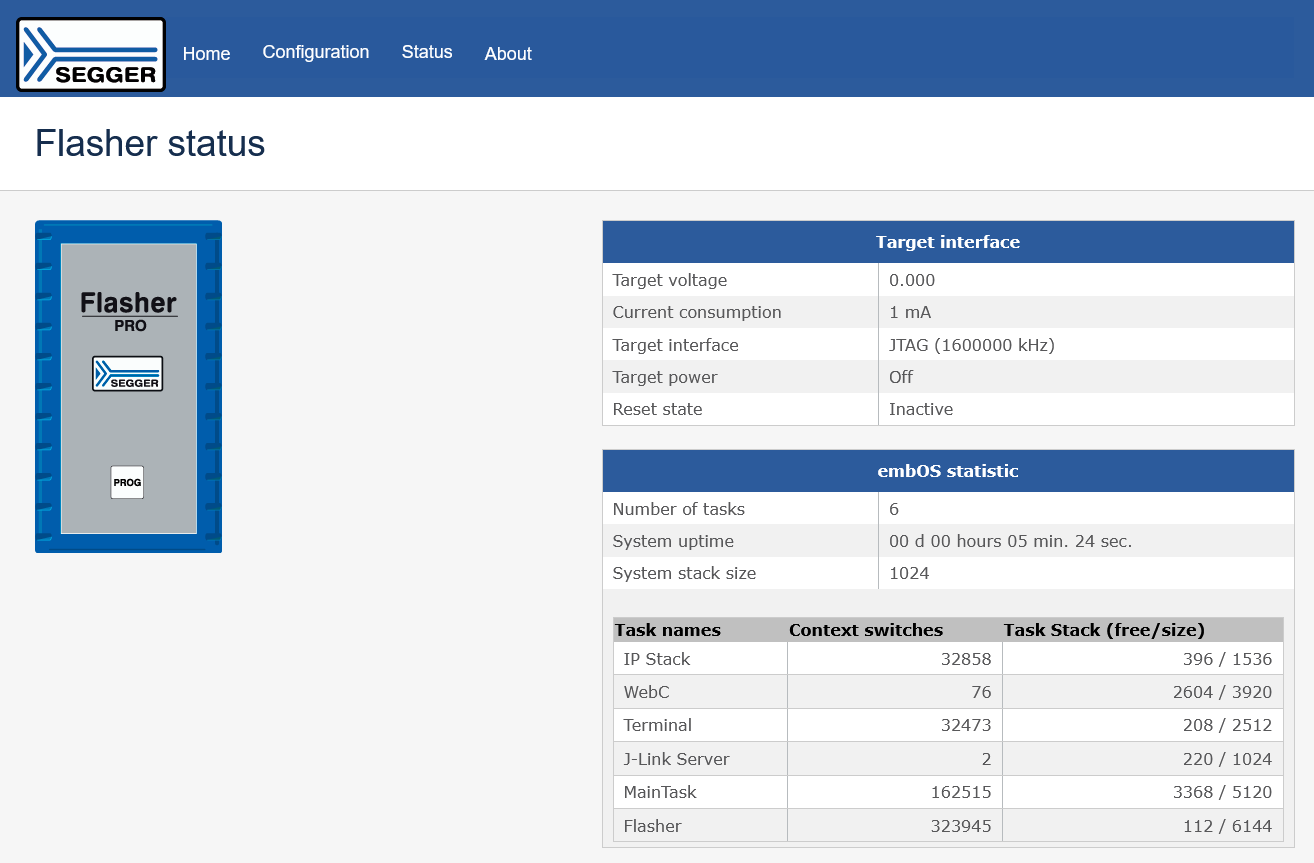Click the Context switches column header
The height and width of the screenshot is (863, 1314).
click(x=866, y=630)
